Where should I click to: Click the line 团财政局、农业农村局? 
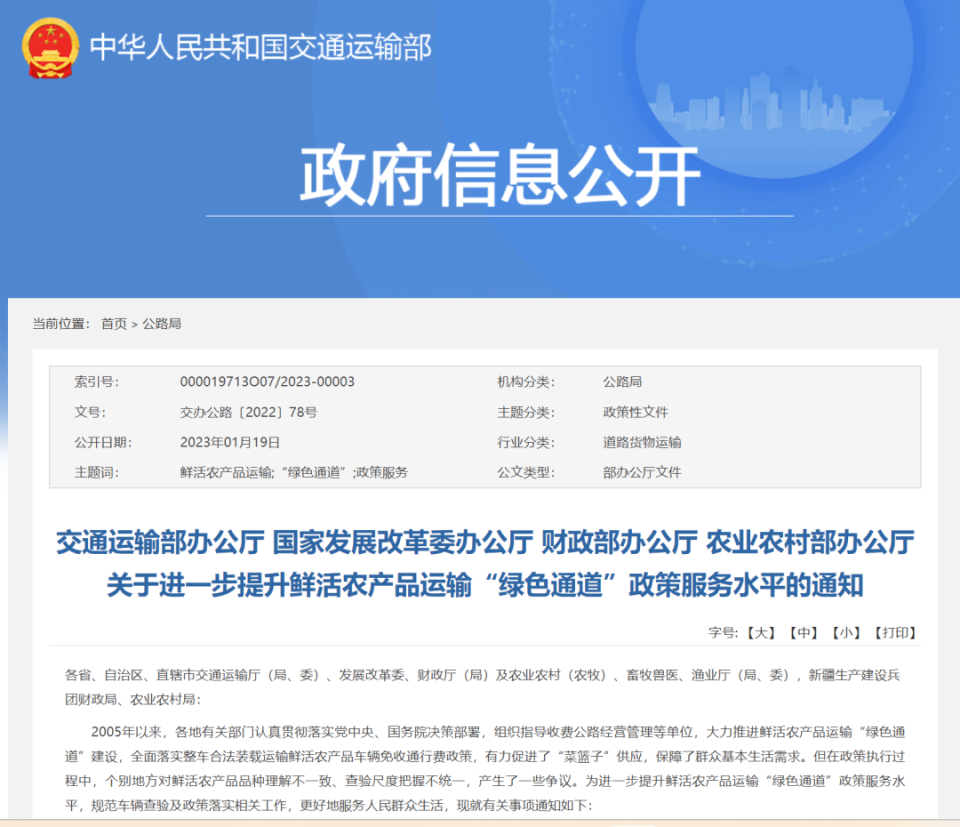coord(133,699)
